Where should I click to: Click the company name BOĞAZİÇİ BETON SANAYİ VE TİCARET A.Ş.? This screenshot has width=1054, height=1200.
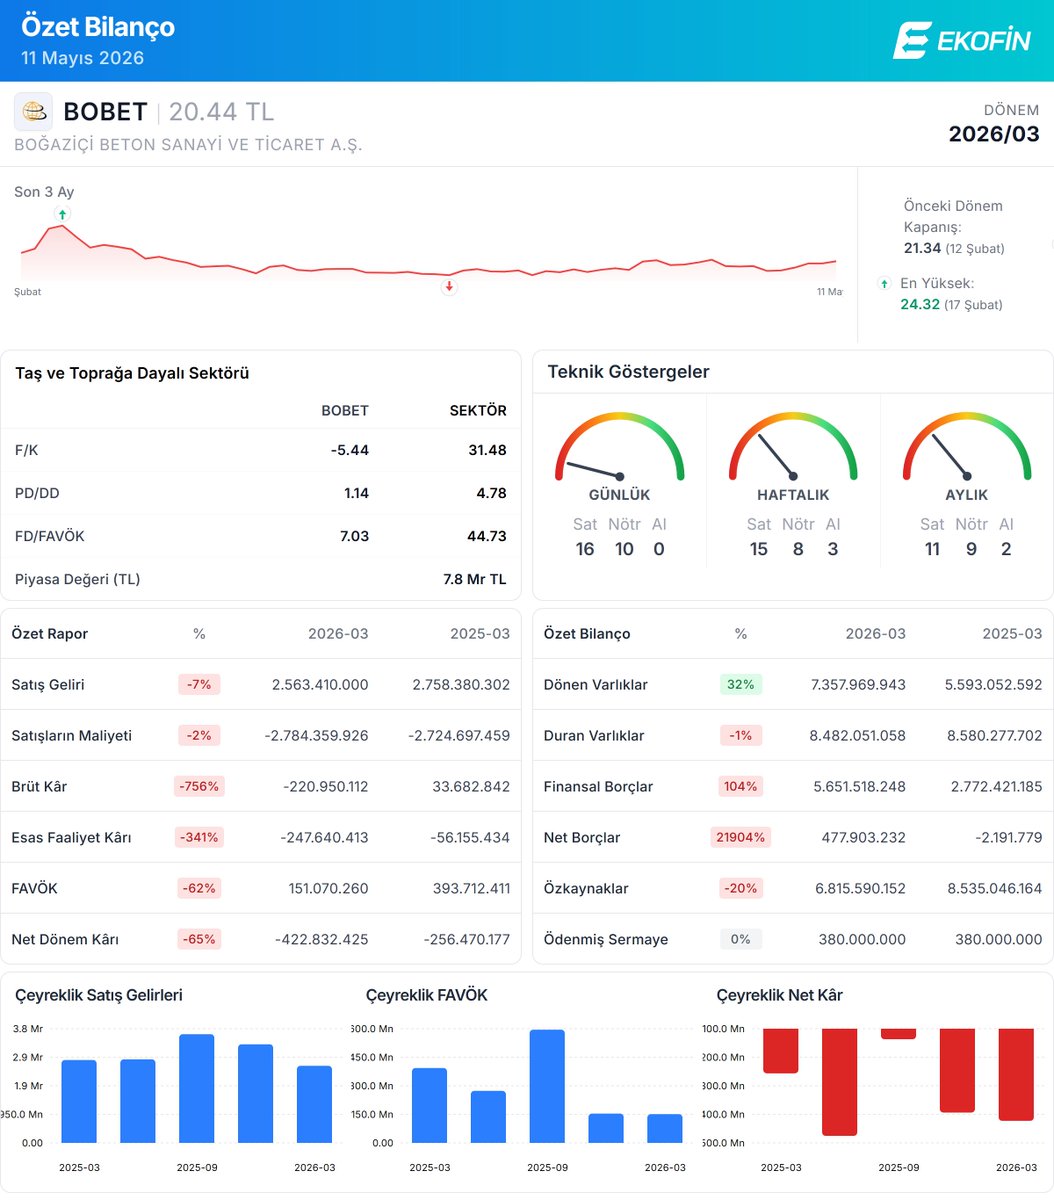point(188,145)
